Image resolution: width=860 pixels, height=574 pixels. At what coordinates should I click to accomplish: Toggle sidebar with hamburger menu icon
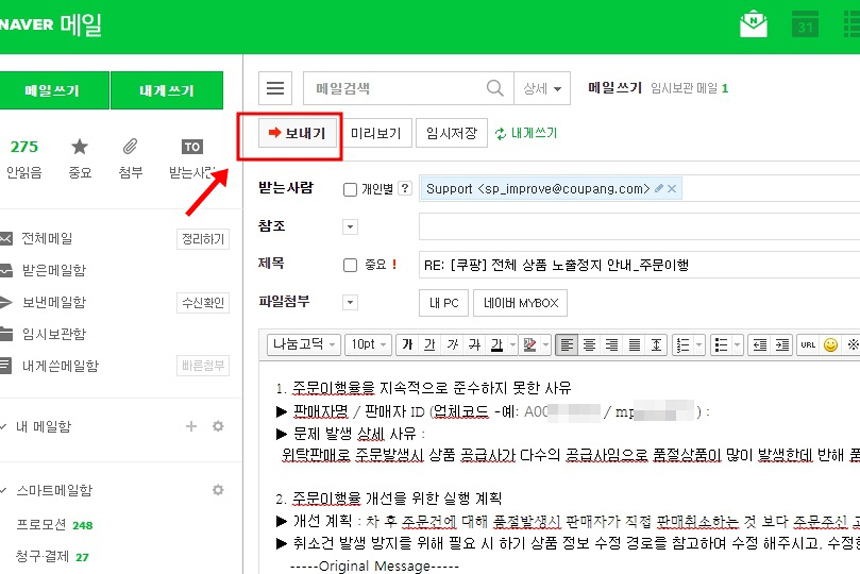(x=275, y=88)
